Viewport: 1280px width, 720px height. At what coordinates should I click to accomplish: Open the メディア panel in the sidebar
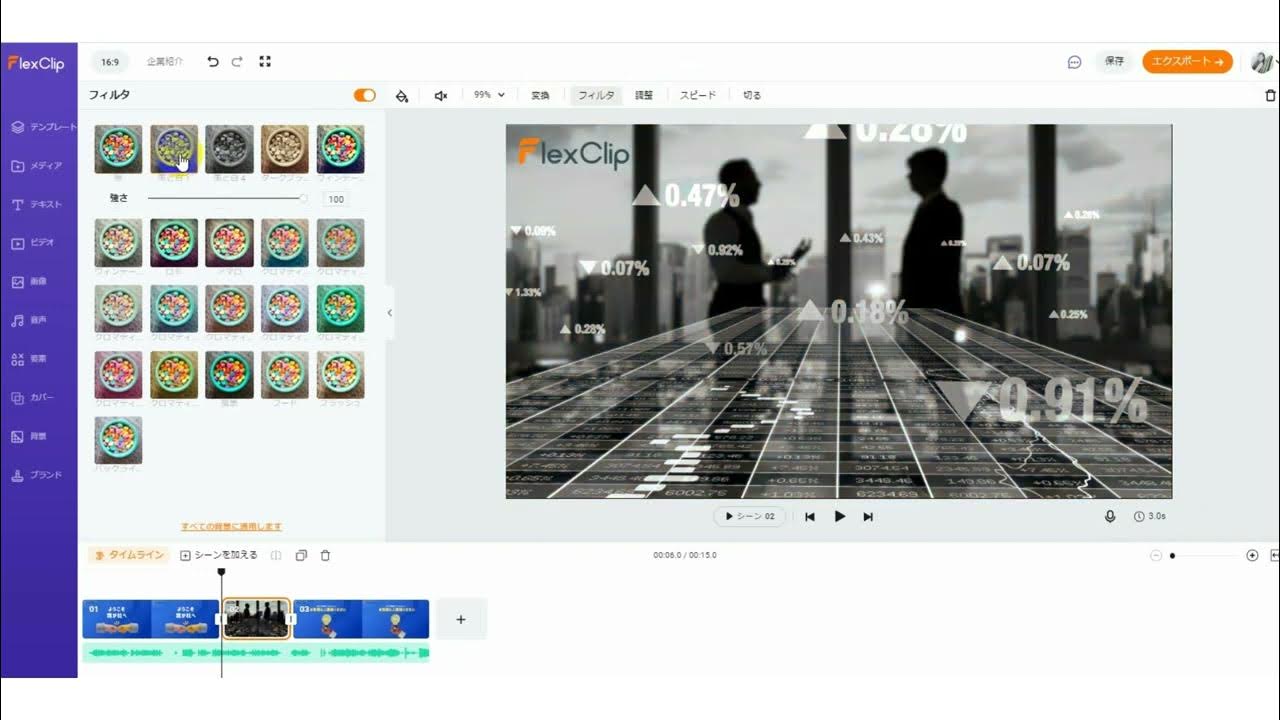[x=38, y=166]
